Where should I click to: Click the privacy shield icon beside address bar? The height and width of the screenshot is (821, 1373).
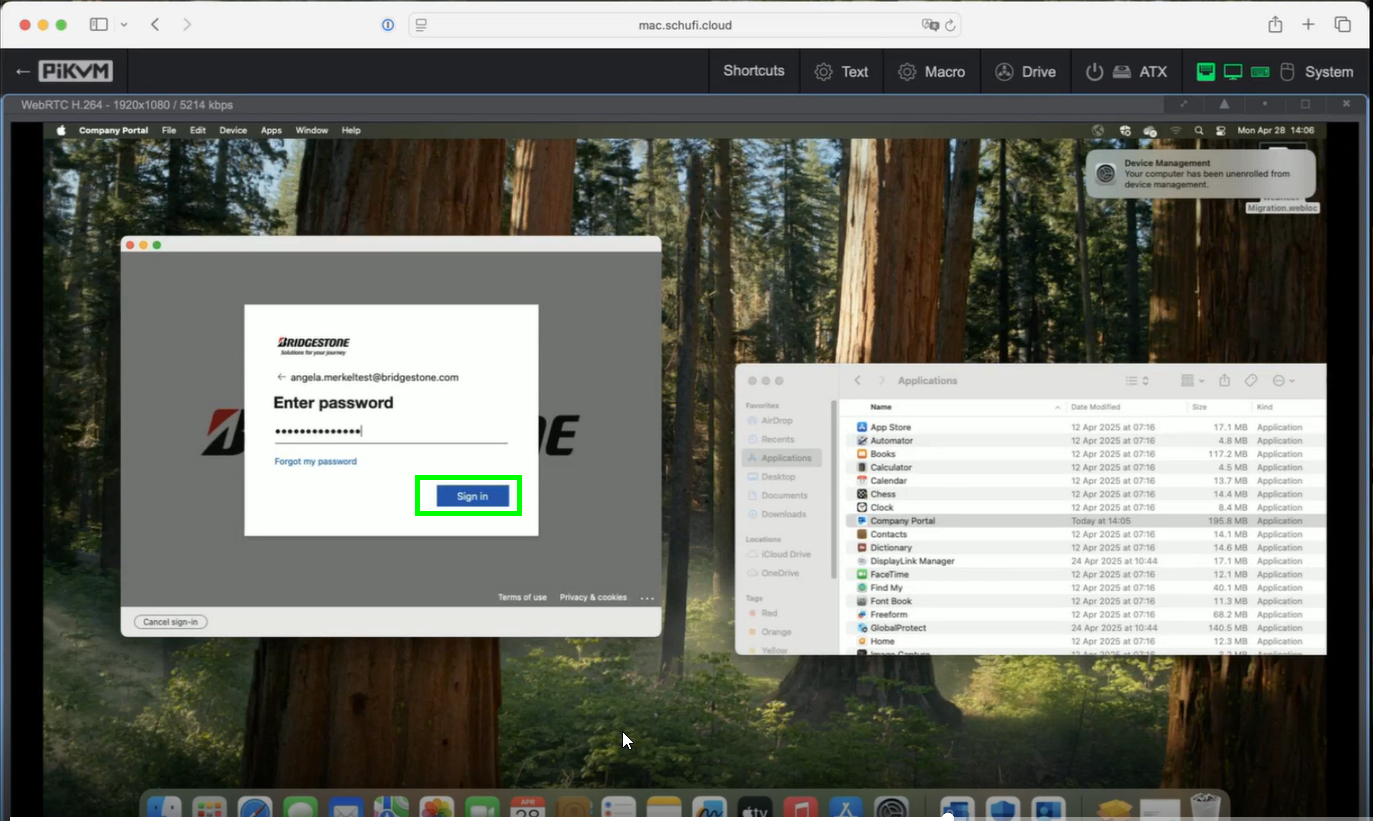pos(388,25)
